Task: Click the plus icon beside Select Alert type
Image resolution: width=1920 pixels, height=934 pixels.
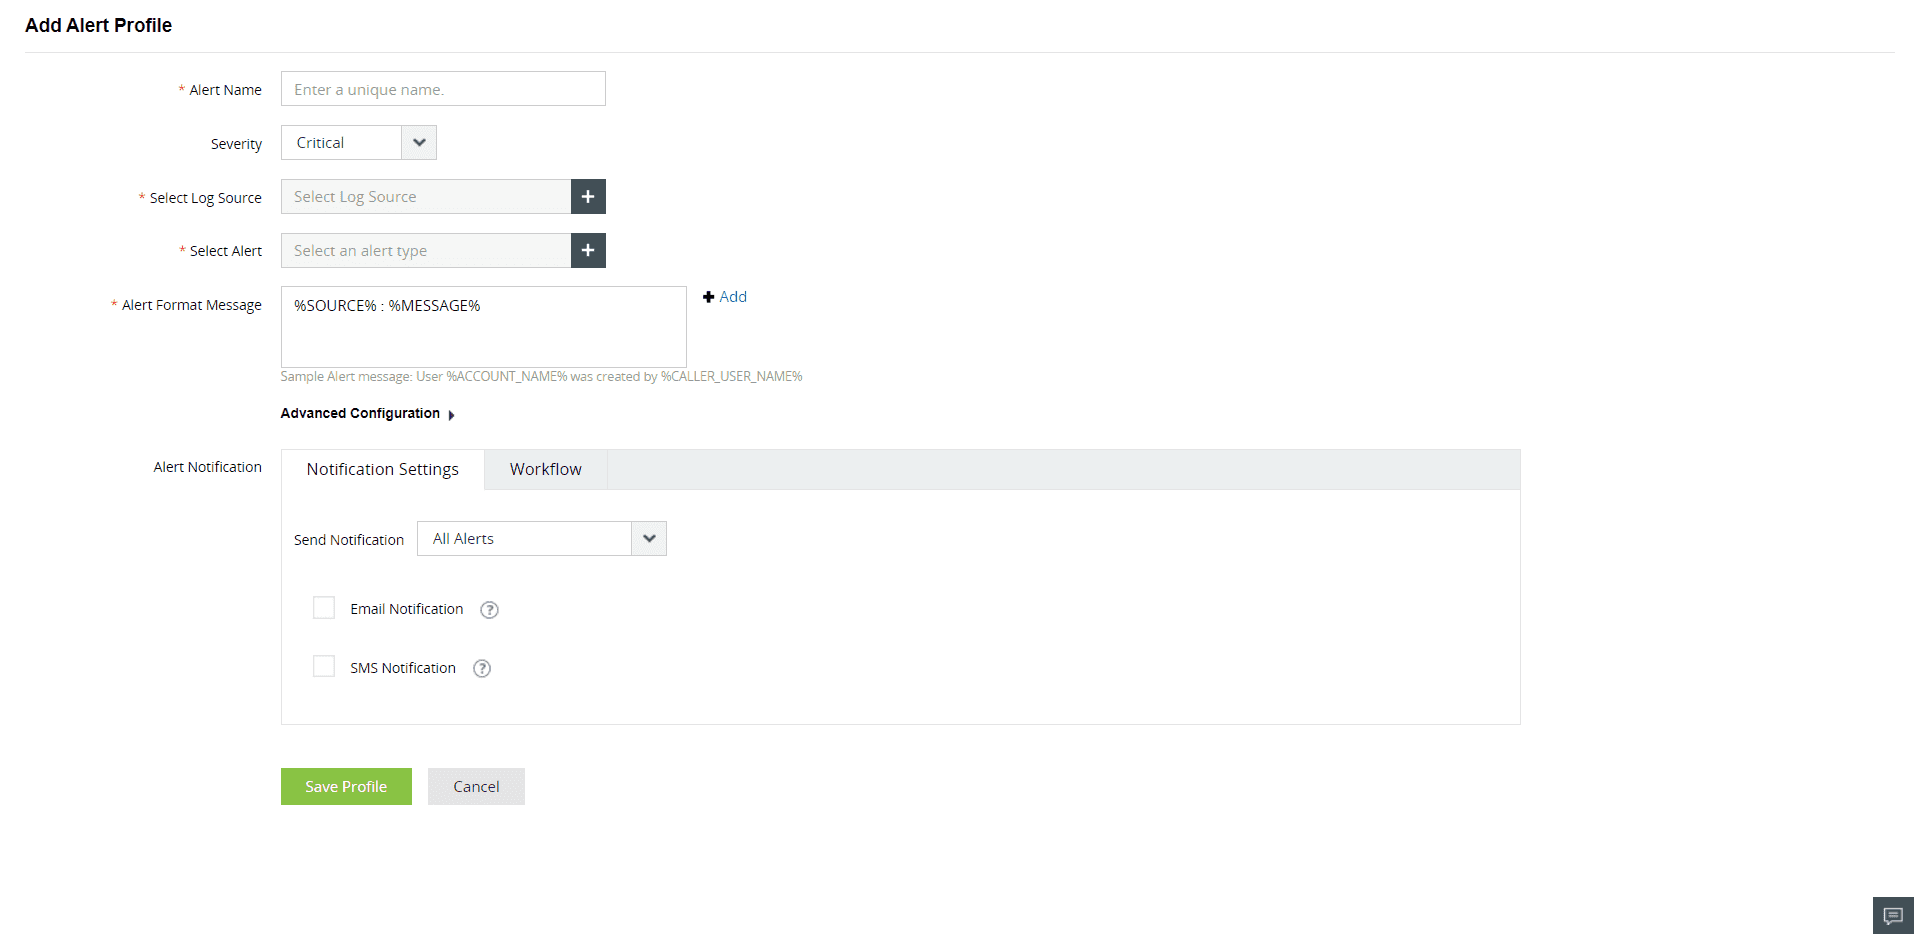Action: pos(588,251)
